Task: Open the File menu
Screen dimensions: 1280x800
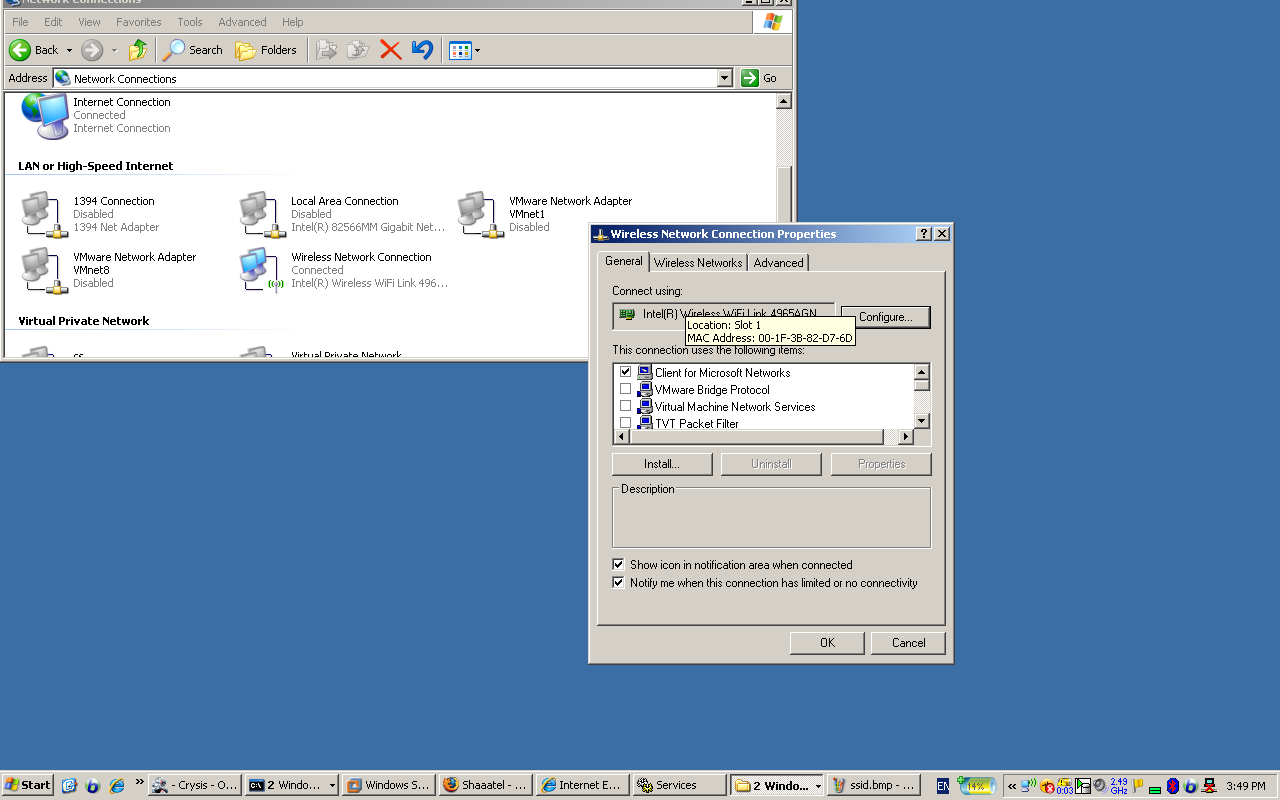Action: coord(20,22)
